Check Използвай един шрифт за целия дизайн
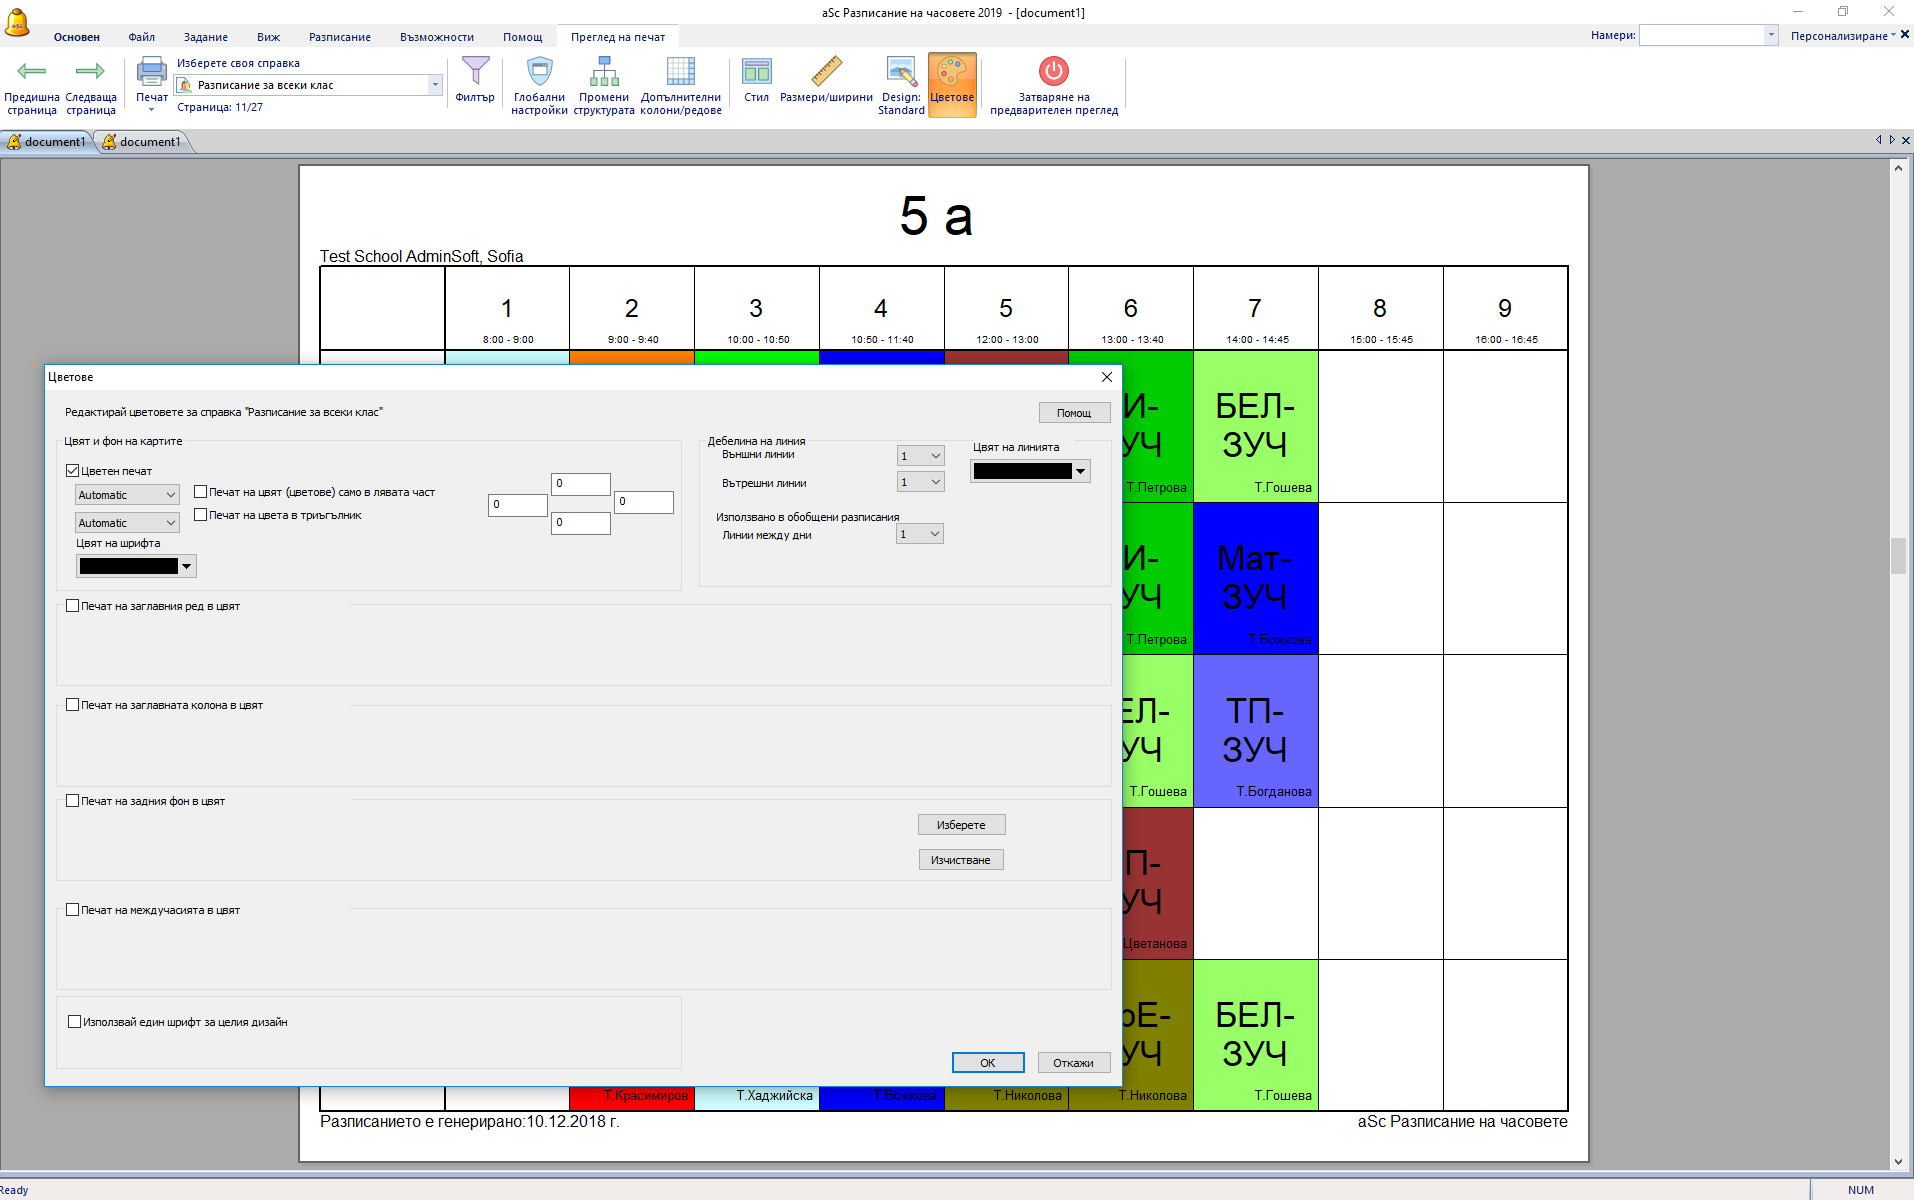This screenshot has height=1200, width=1914. (75, 1021)
